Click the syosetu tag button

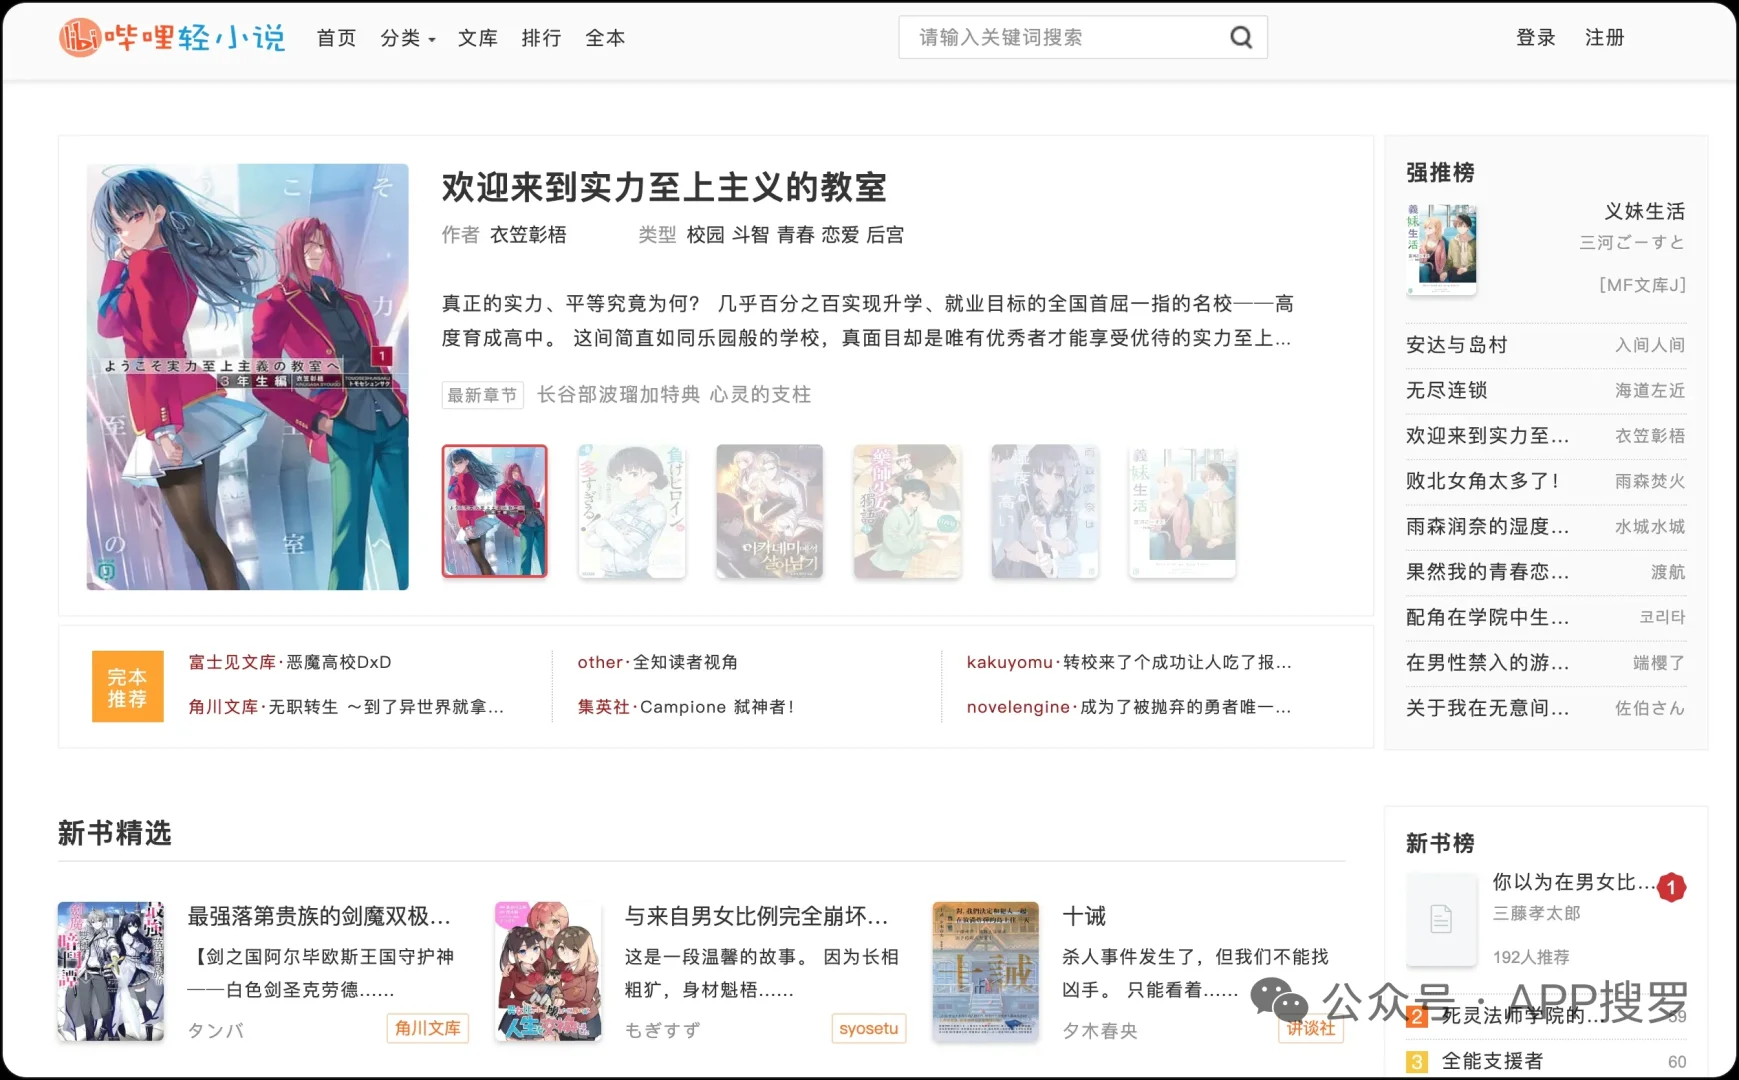click(868, 1028)
